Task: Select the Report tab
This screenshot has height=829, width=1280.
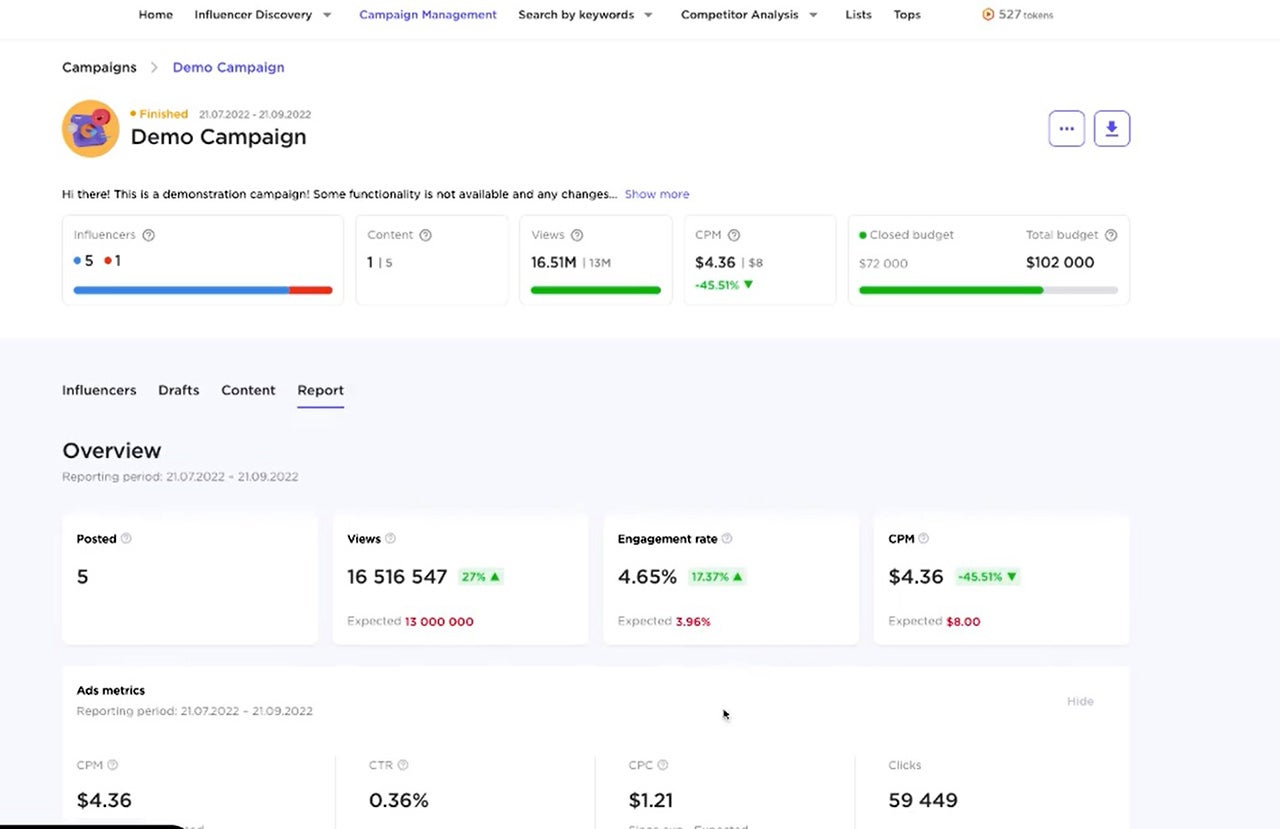Action: (x=320, y=390)
